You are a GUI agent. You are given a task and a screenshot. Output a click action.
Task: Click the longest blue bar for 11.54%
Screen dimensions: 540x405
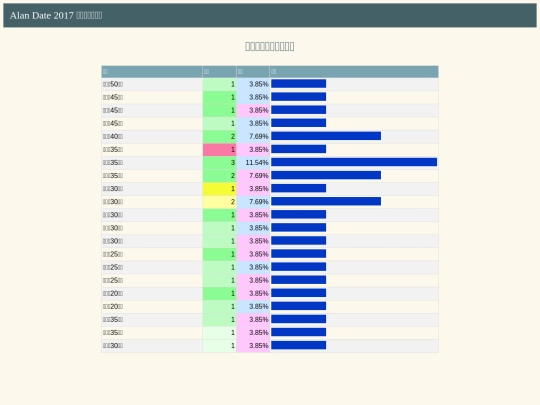tap(354, 162)
